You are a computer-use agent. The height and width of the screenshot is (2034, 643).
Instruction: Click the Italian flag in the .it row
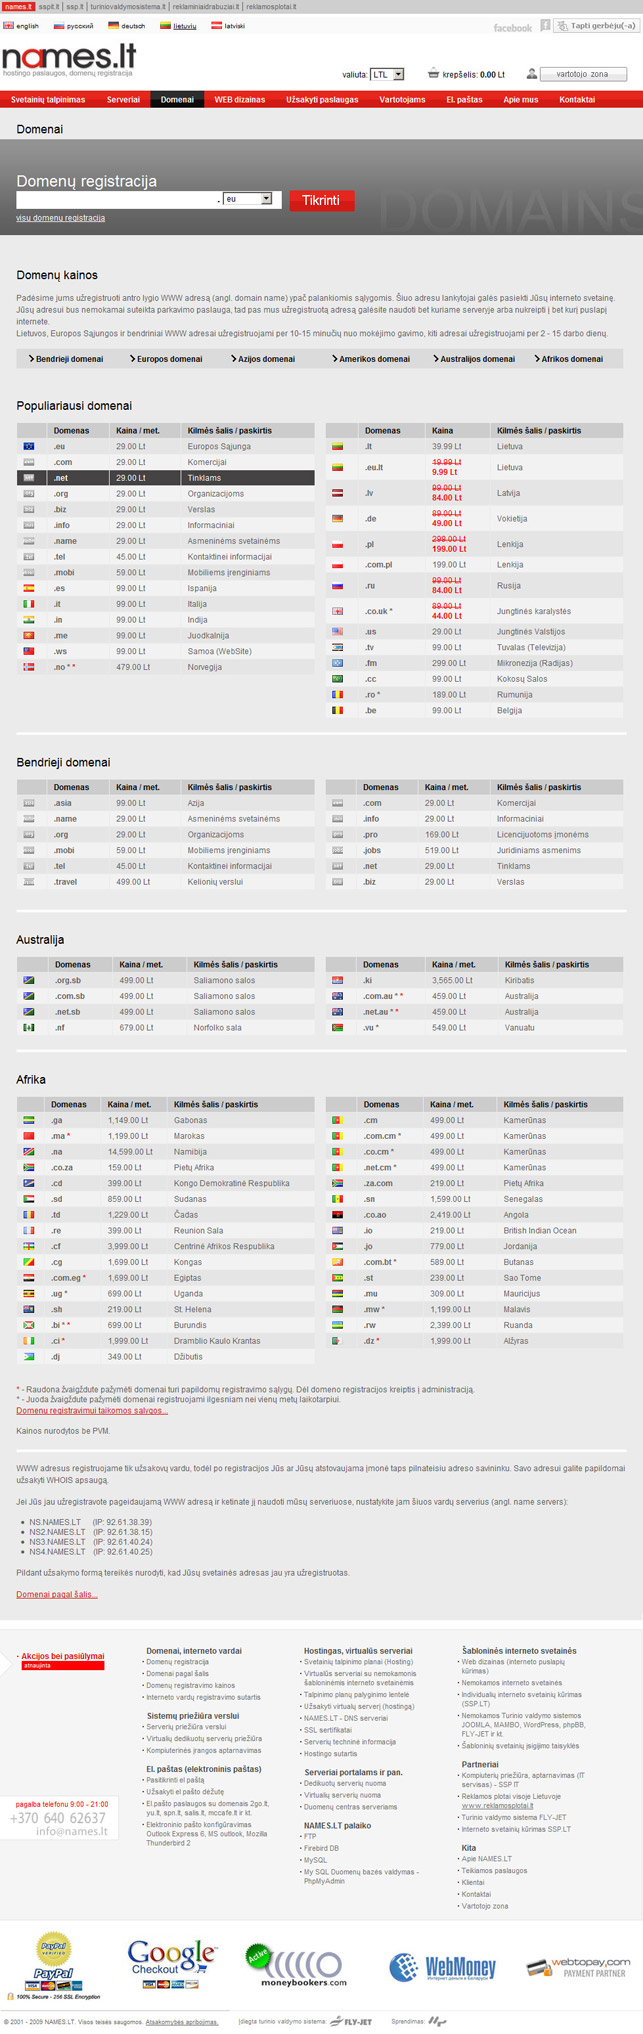tap(29, 604)
